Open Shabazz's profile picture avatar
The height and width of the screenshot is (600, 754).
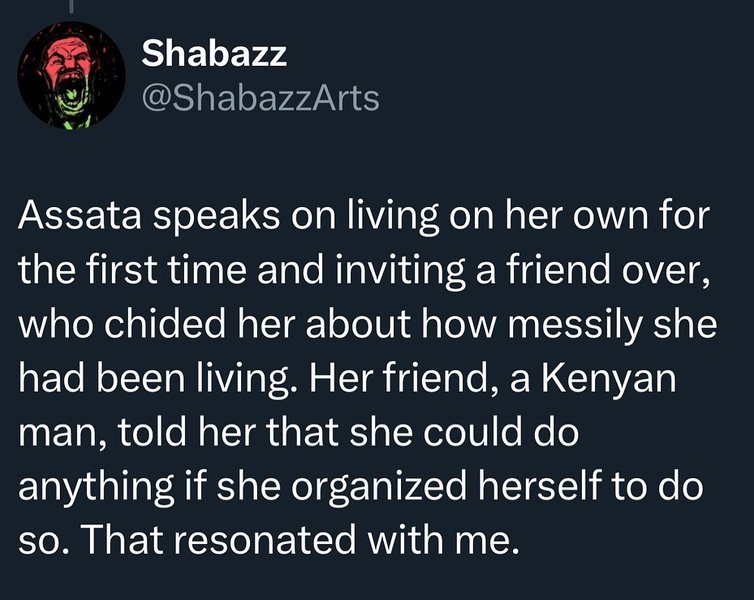click(71, 75)
